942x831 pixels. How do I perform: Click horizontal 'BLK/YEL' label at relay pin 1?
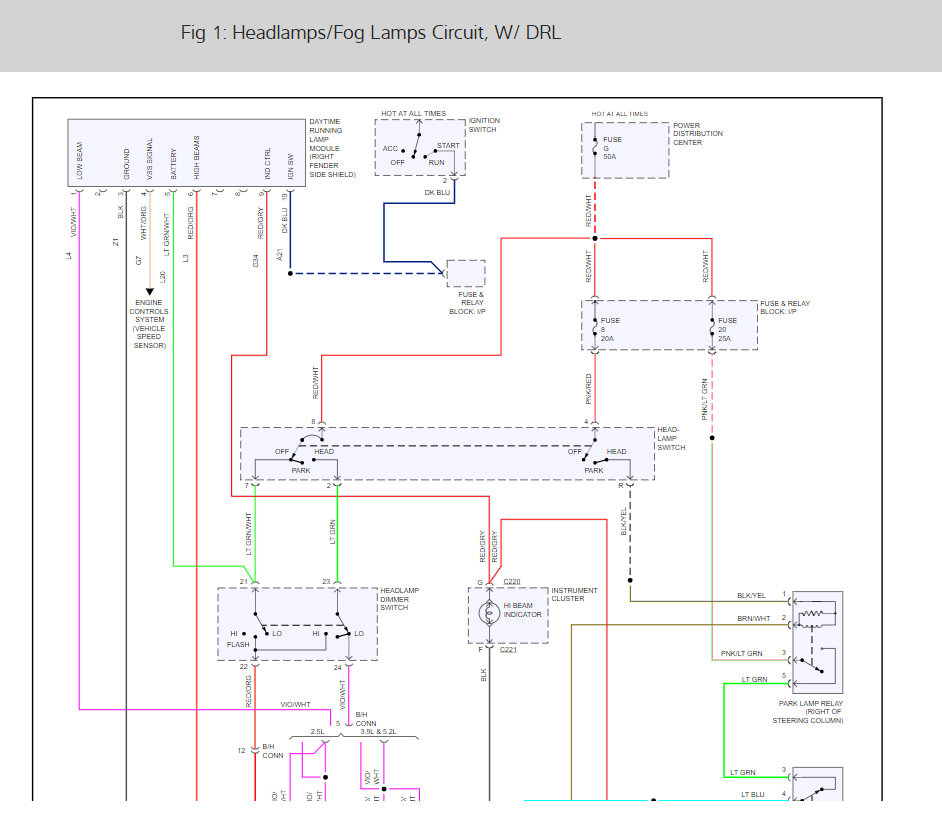click(x=751, y=595)
